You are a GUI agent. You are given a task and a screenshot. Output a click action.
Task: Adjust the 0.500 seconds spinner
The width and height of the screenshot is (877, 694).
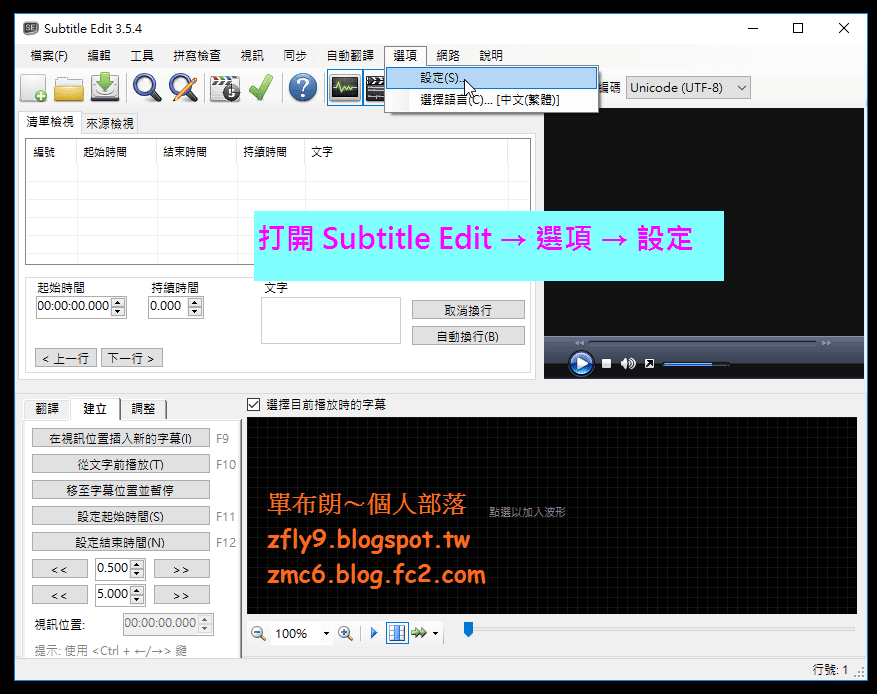[137, 569]
